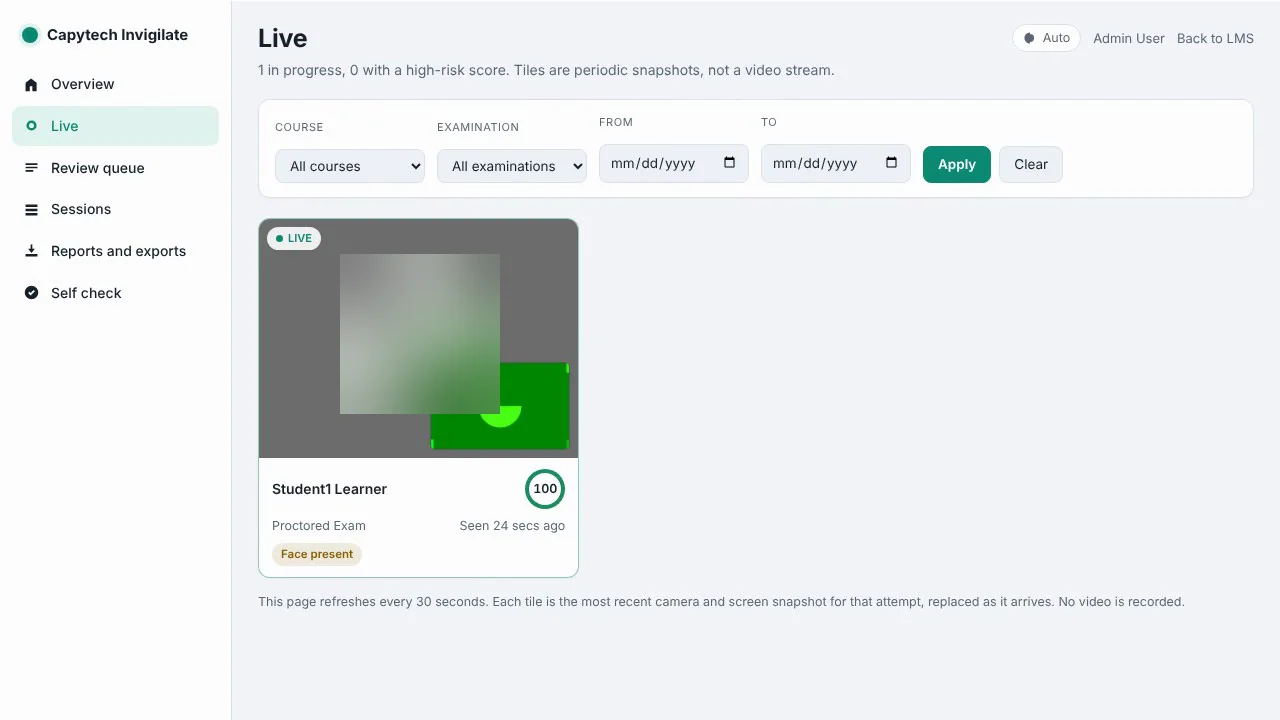The width and height of the screenshot is (1280, 720).
Task: Follow the Back to LMS link
Action: click(1215, 38)
